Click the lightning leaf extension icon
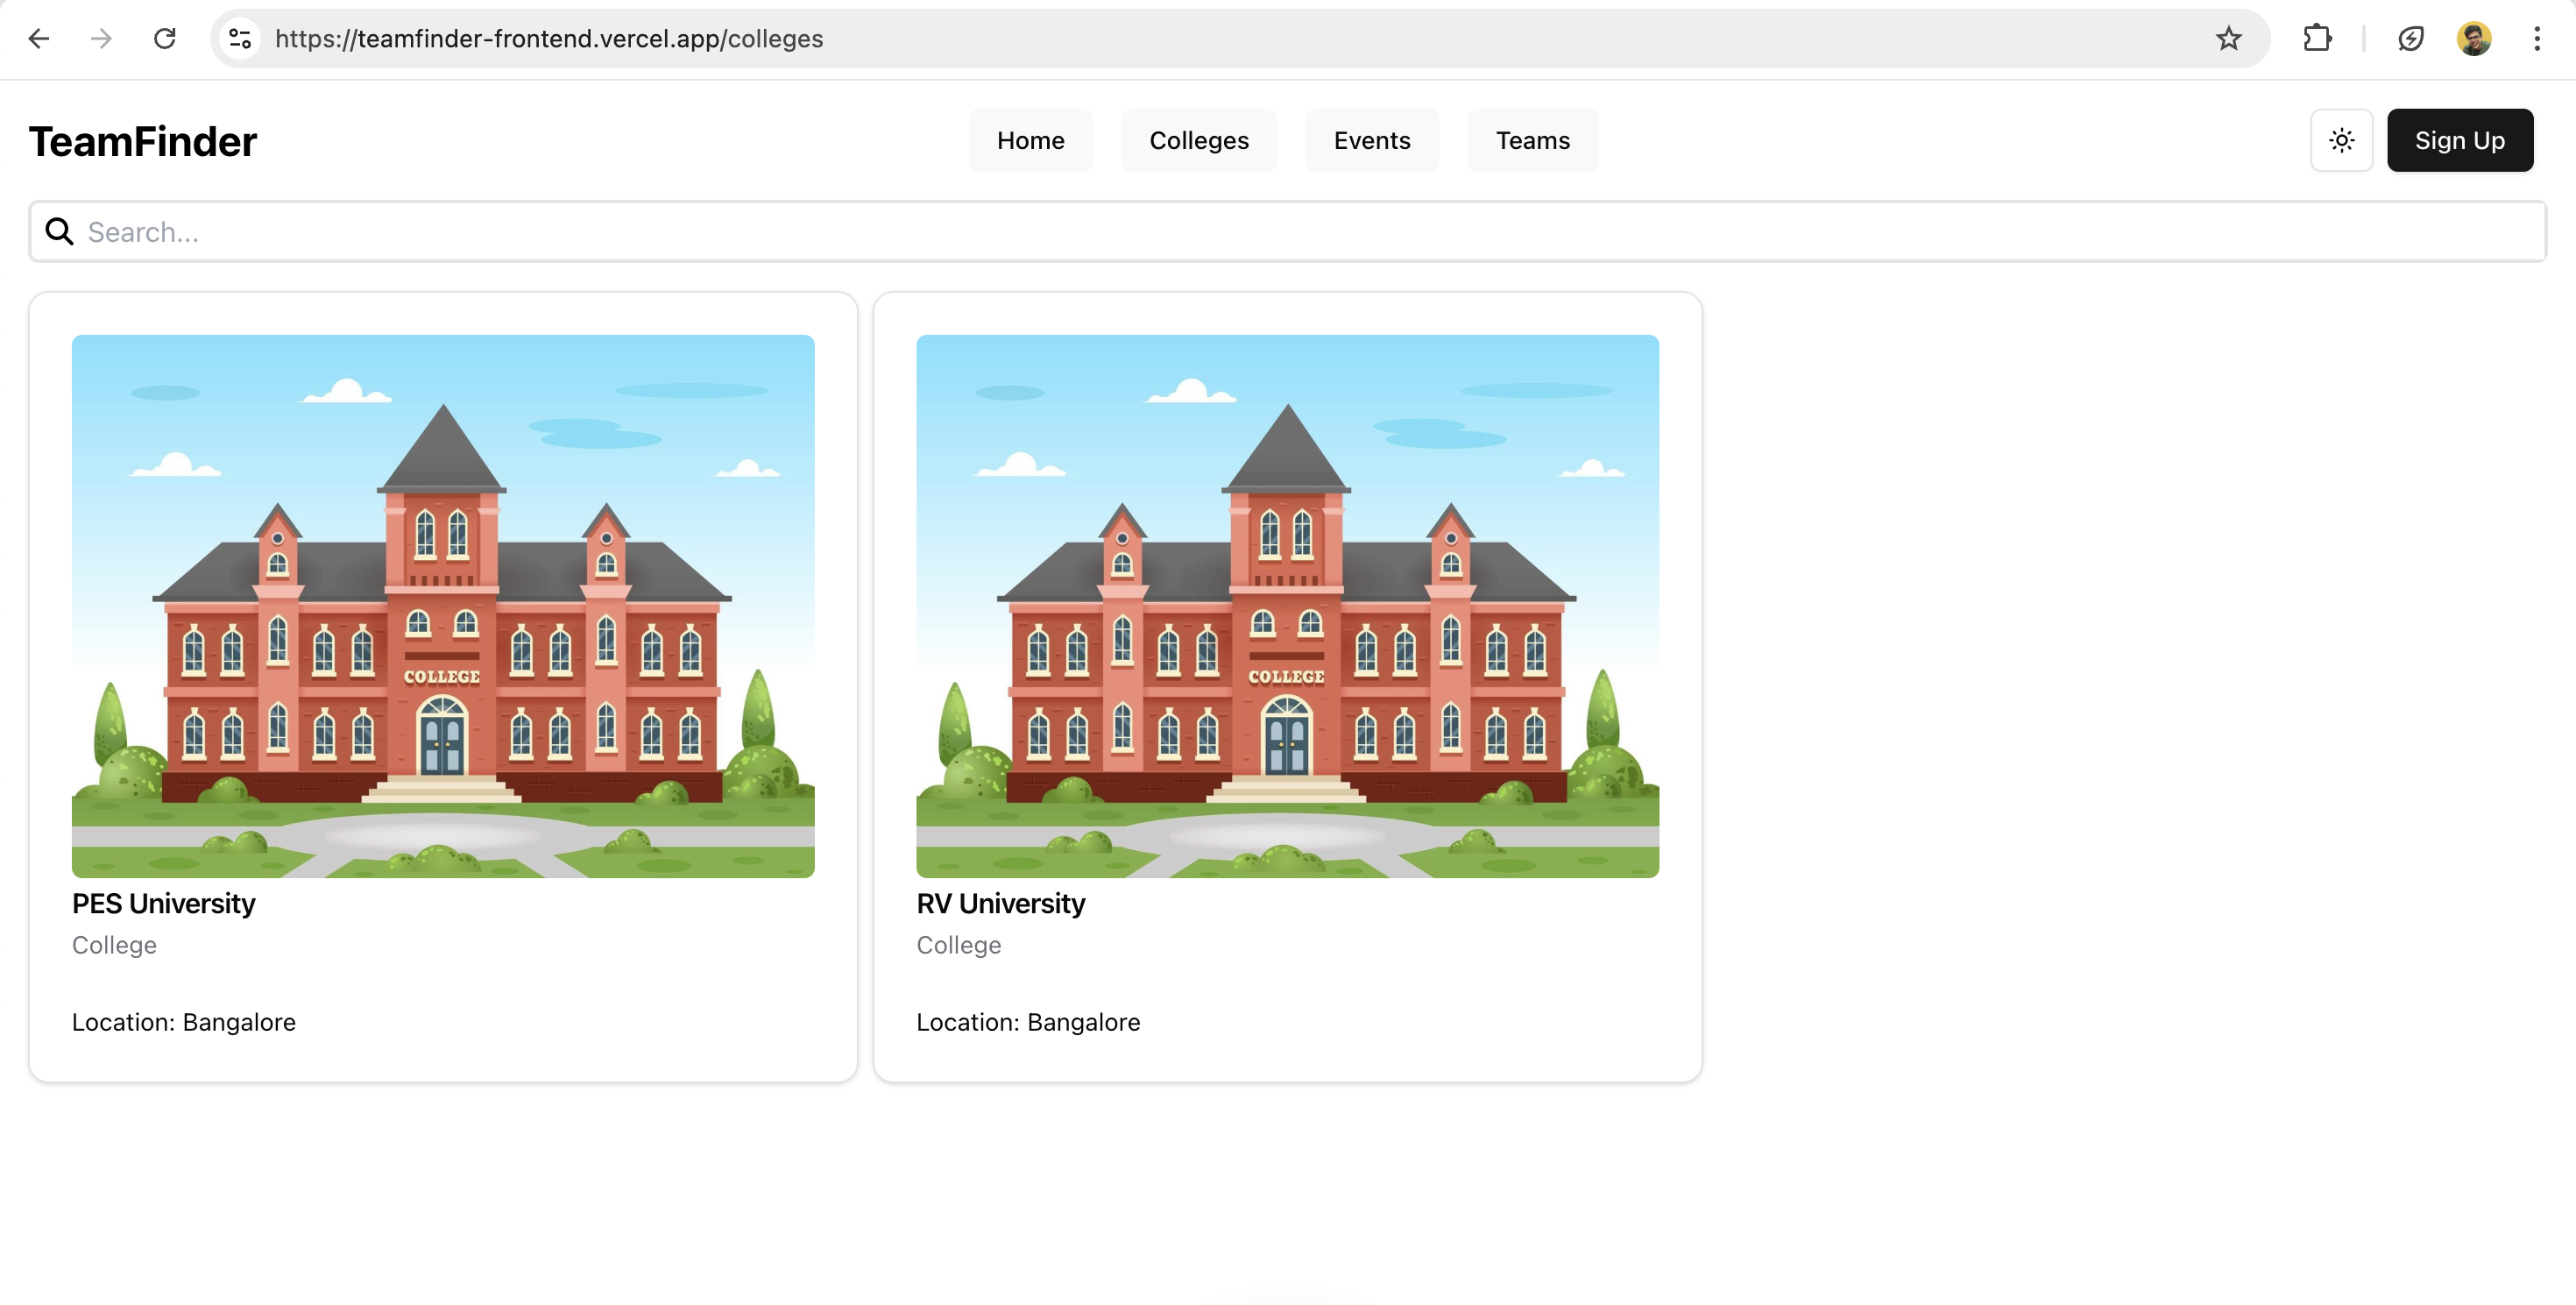The height and width of the screenshot is (1305, 2576). (x=2411, y=38)
